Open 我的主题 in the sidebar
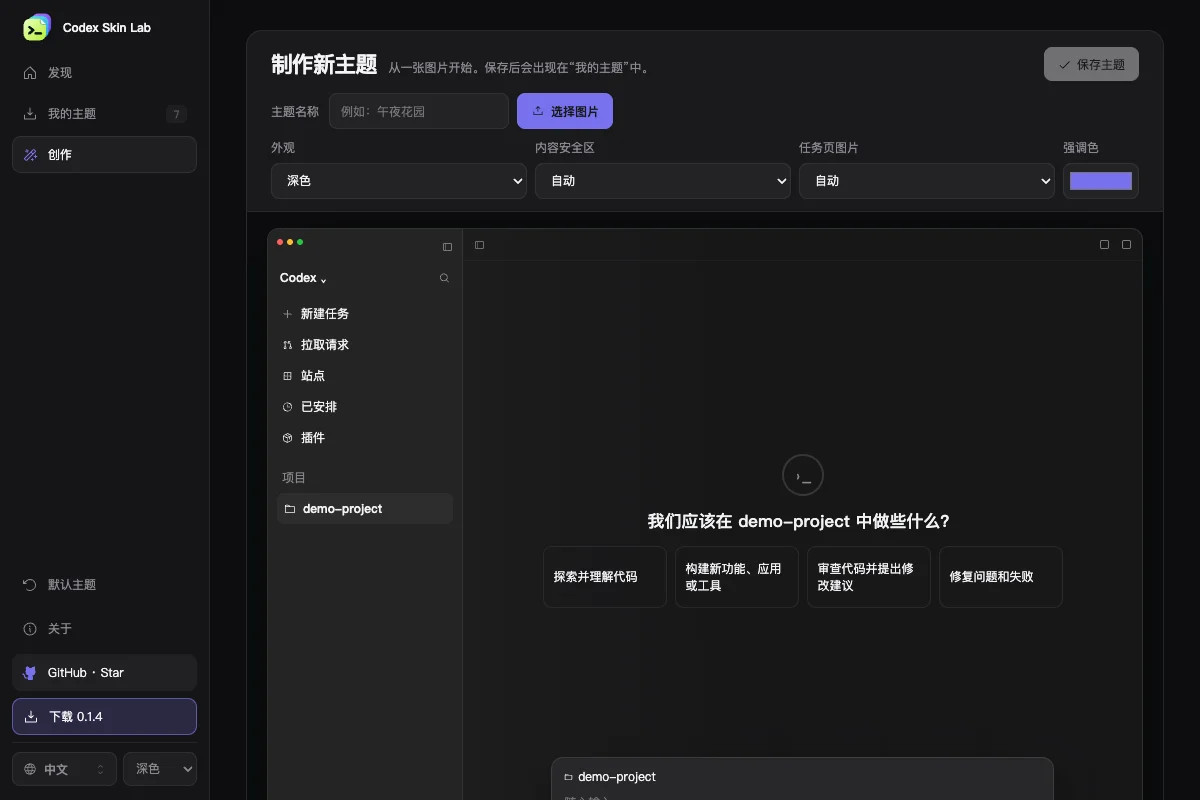The height and width of the screenshot is (800, 1200). coord(104,114)
